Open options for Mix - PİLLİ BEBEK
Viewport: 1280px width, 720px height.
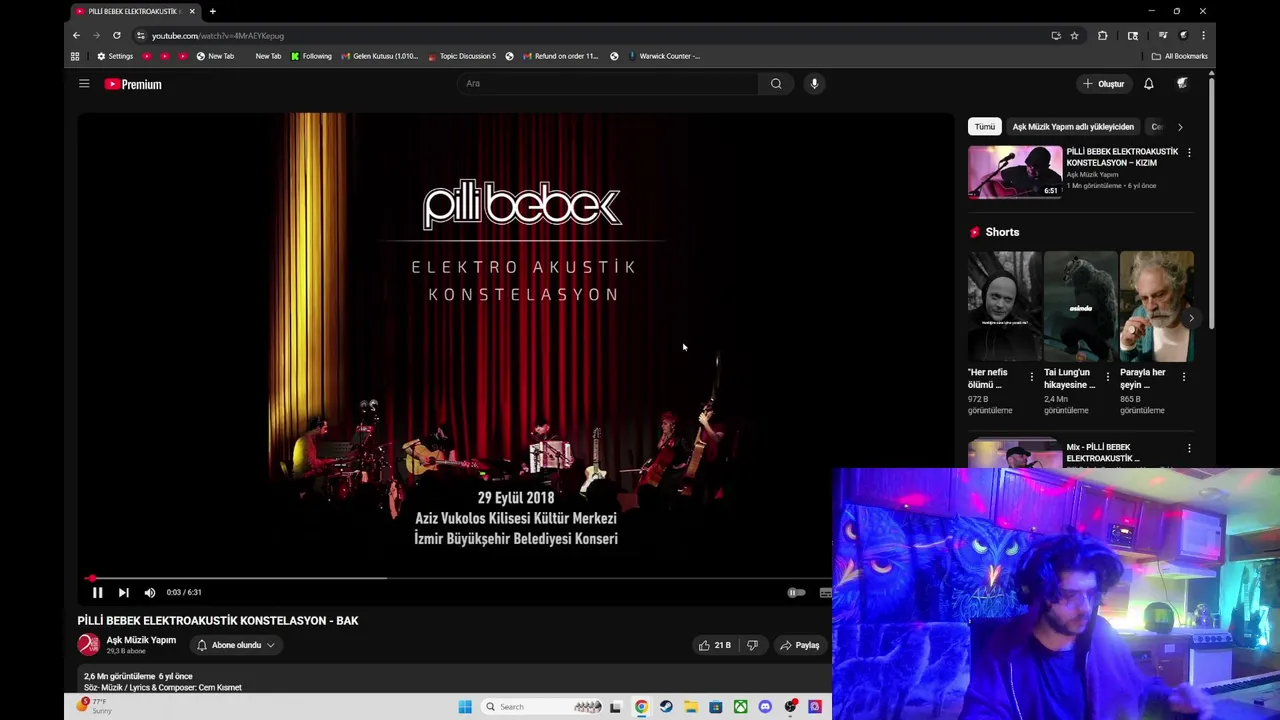coord(1189,449)
